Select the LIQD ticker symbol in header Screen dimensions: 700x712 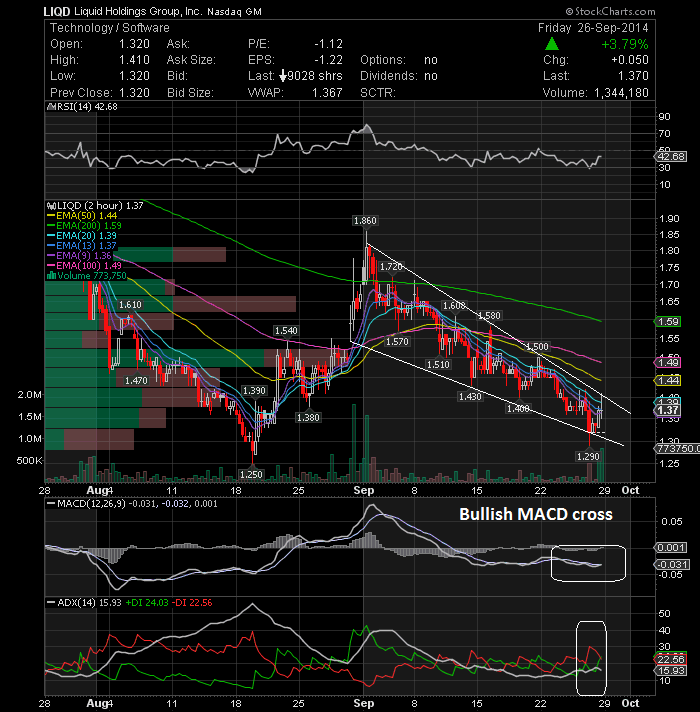(x=57, y=11)
